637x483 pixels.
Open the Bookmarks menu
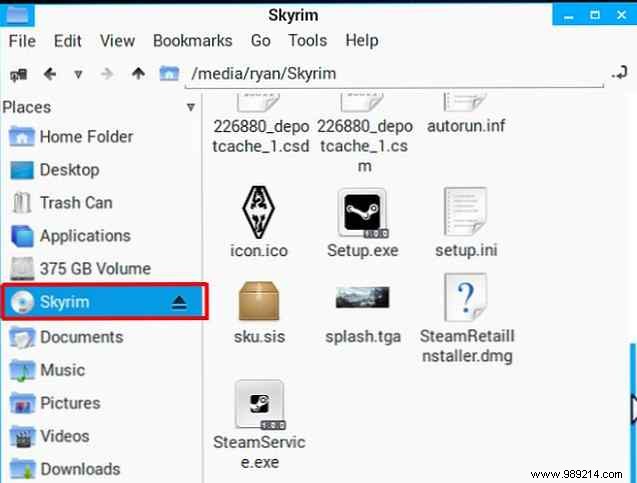[x=193, y=41]
